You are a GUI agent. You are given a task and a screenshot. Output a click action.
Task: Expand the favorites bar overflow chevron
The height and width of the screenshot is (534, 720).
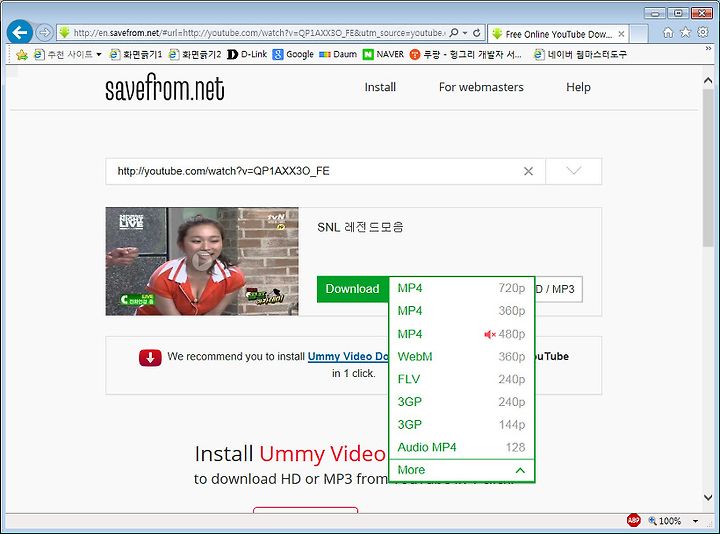click(708, 49)
